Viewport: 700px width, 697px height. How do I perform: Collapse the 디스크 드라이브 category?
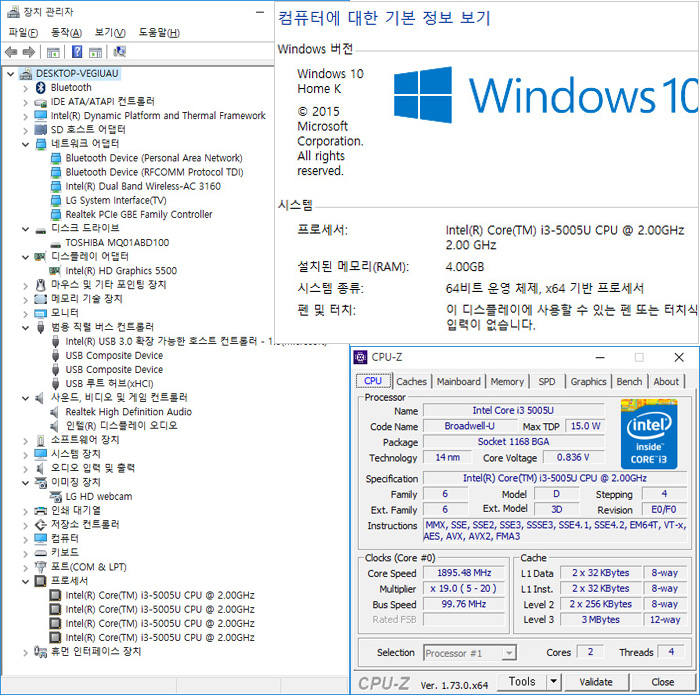(25, 229)
